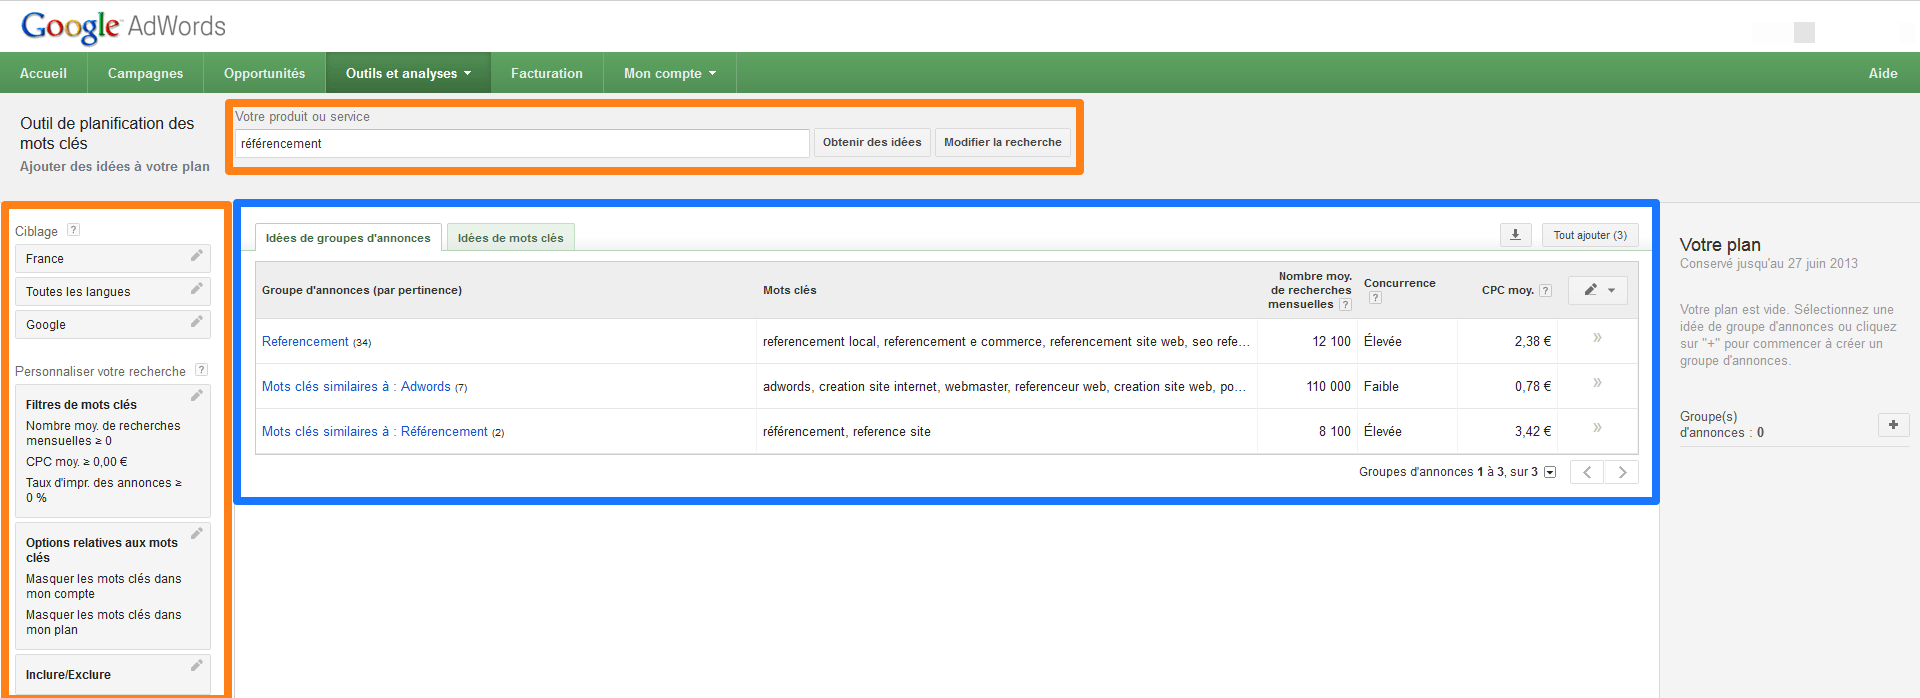This screenshot has width=1920, height=698.
Task: Click help icon next to Ciblage
Action: pyautogui.click(x=73, y=230)
